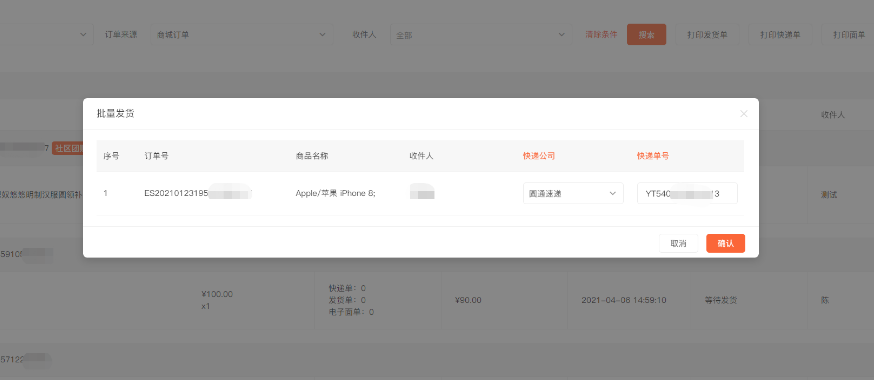The height and width of the screenshot is (380, 874).
Task: Open the 收件人 dropdown showing 全部
Action: [x=481, y=35]
